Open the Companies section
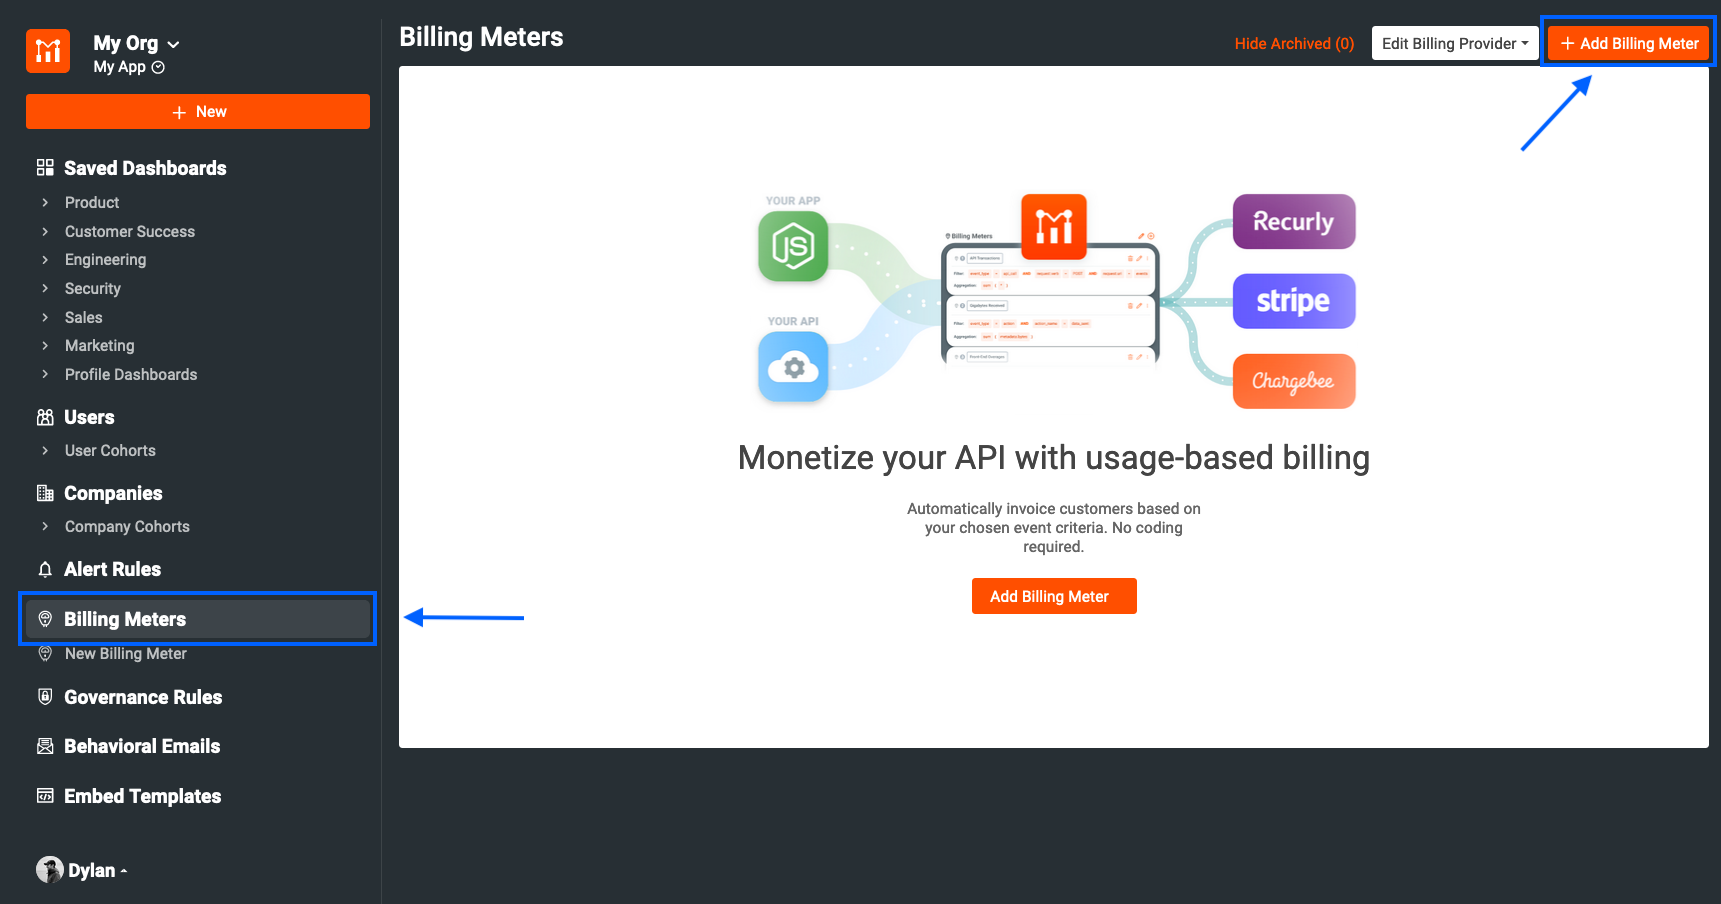Screen dimensions: 1721x904 pyautogui.click(x=113, y=493)
